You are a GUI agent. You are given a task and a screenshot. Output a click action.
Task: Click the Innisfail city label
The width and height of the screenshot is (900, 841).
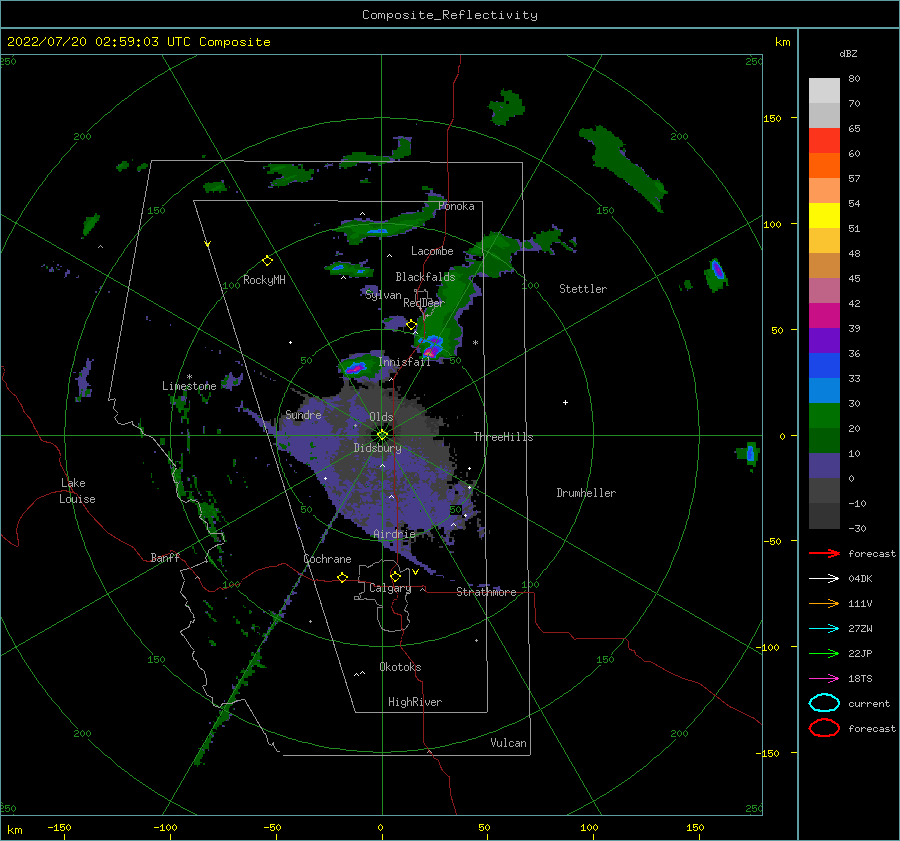(404, 362)
